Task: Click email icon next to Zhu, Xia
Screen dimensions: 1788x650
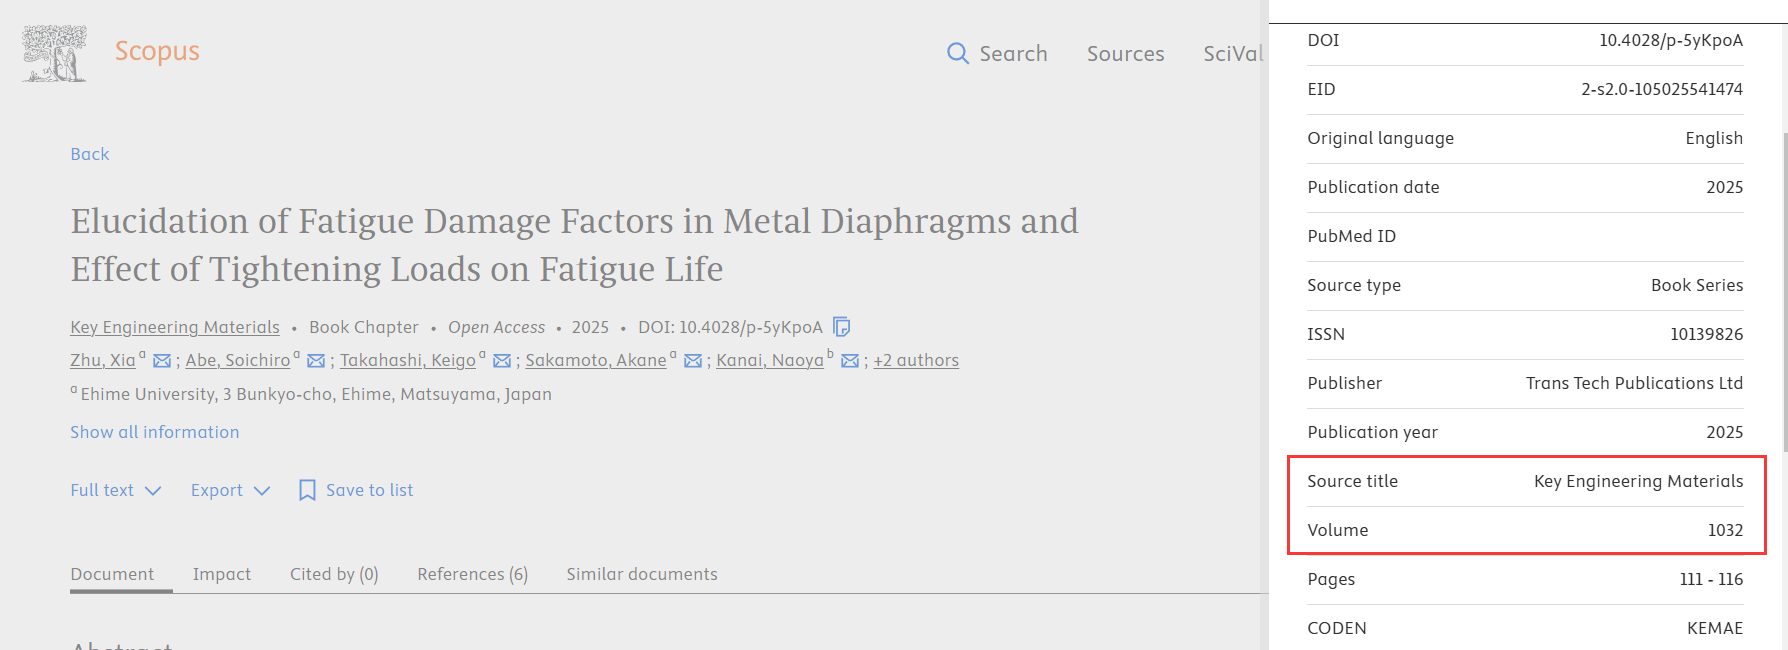Action: 162,361
